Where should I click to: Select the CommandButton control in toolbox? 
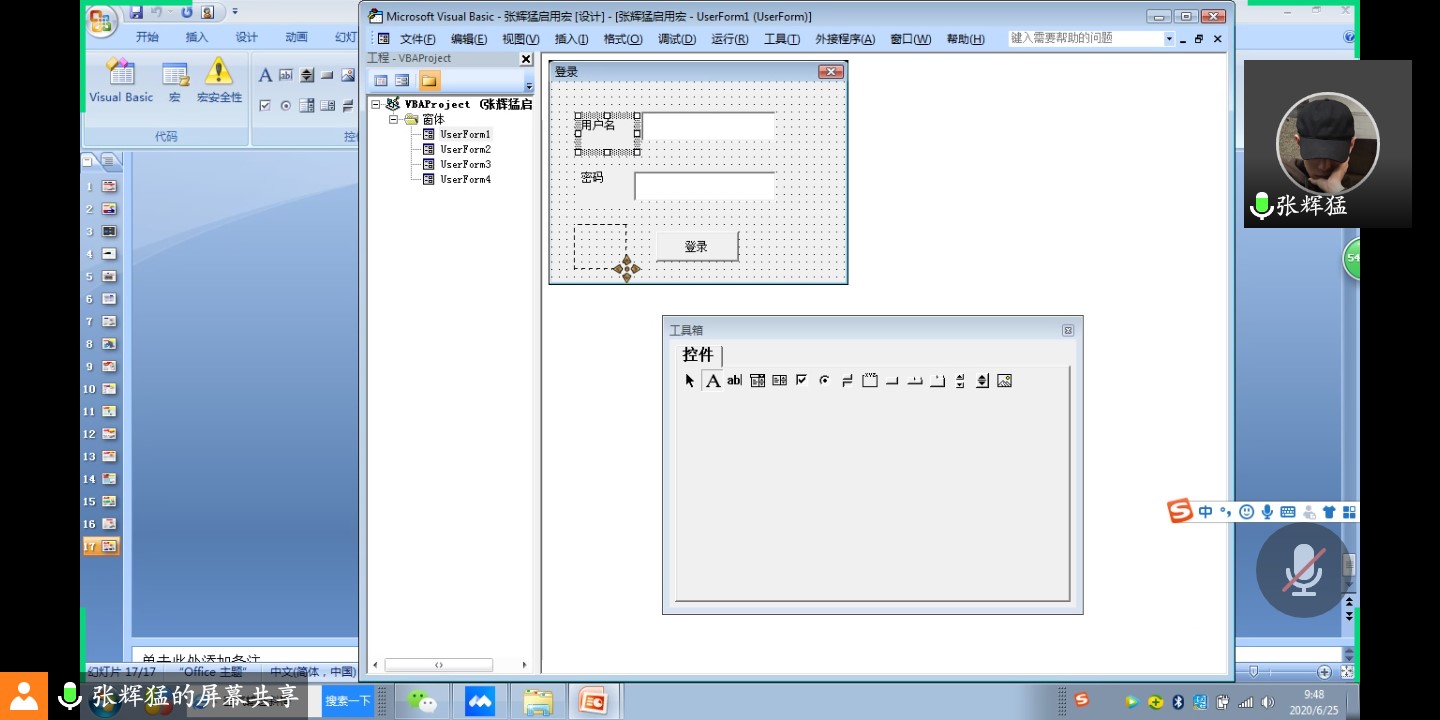click(892, 381)
